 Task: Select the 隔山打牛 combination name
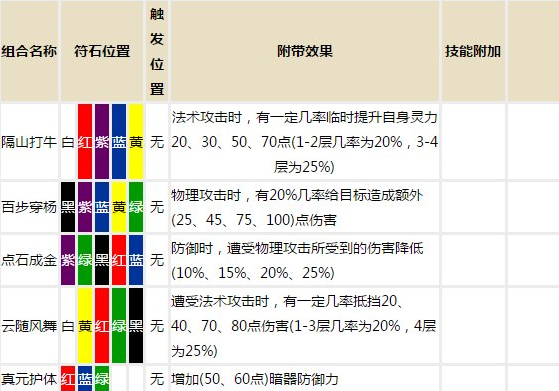(29, 142)
